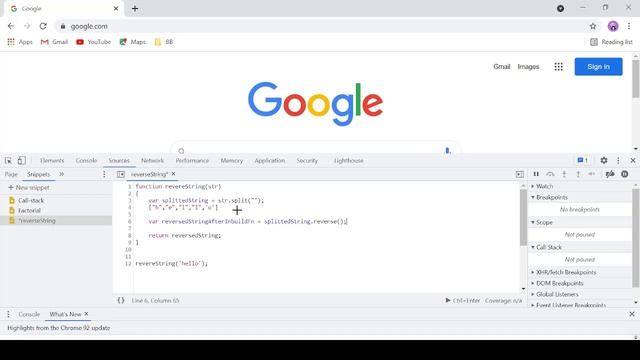640x360 pixels.
Task: Open the issues counter badge
Action: (x=582, y=160)
